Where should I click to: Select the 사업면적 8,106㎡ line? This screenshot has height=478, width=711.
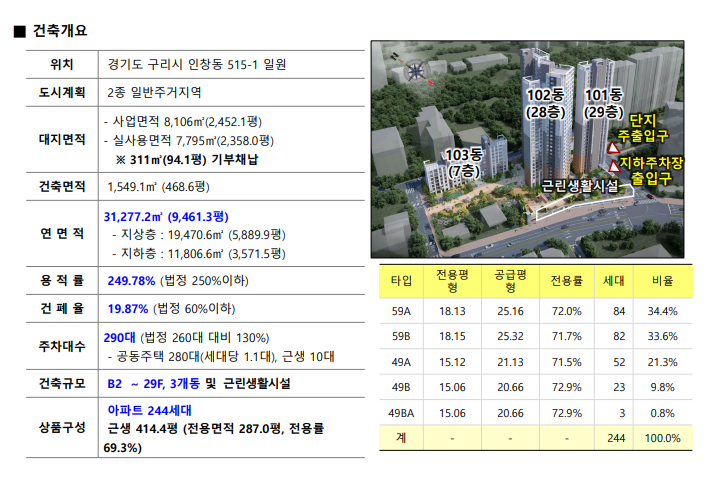[x=183, y=122]
